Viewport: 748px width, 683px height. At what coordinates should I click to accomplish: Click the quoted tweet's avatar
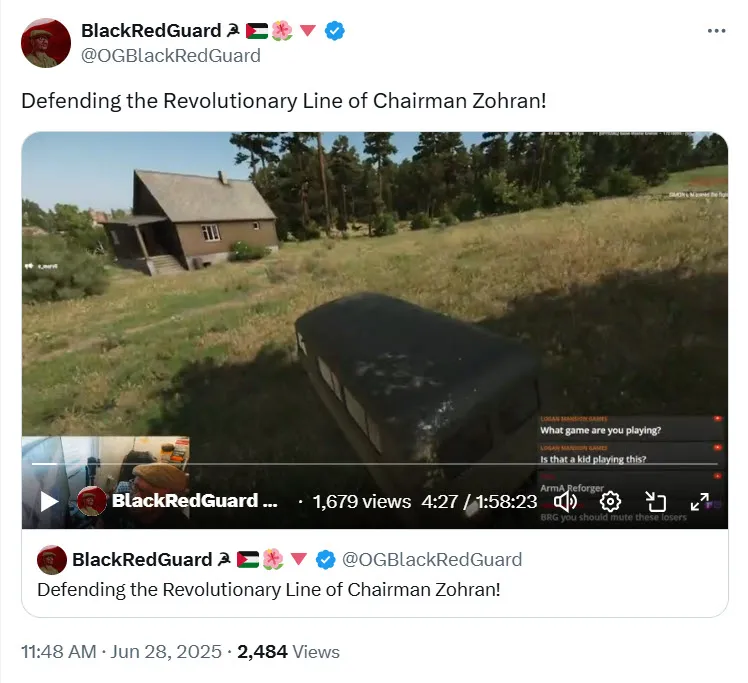(52, 559)
